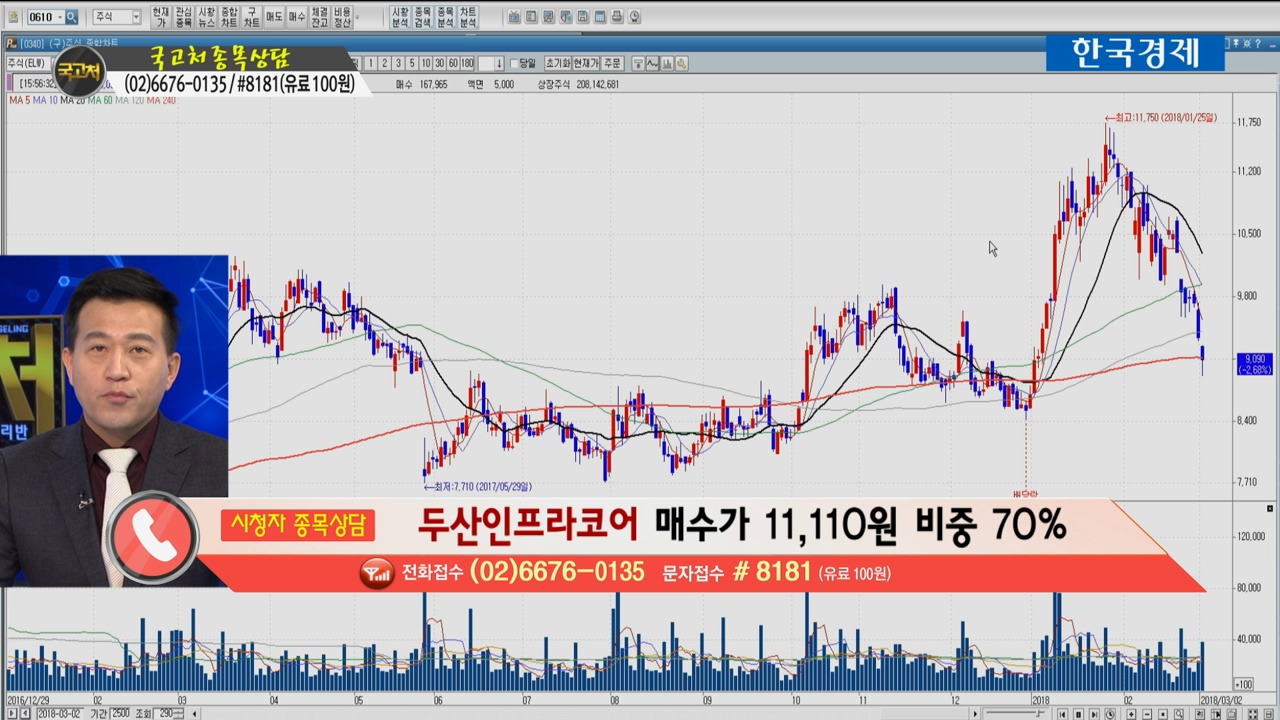Select the 60-minute period button
Viewport: 1280px width, 720px height.
(x=453, y=64)
